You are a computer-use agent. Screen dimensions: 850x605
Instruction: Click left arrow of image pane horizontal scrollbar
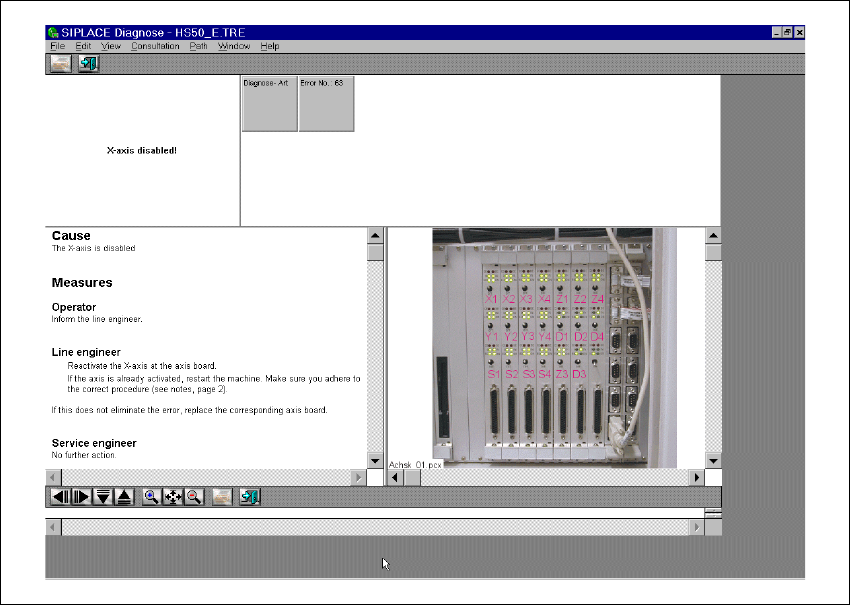tap(395, 478)
